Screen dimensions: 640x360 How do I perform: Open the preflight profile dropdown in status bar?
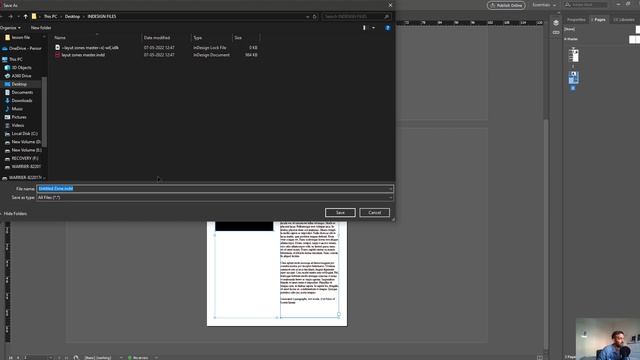[156, 358]
